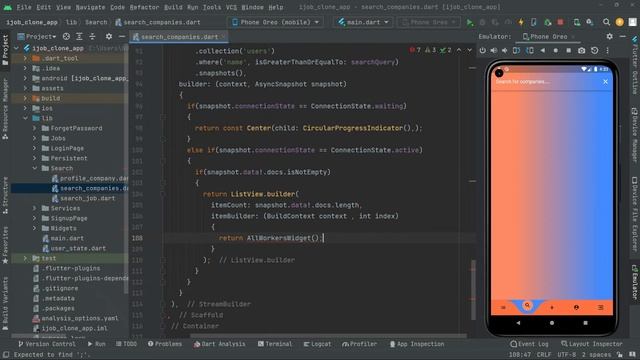Open Terminal tool window
Screen dimensions: 640x360
click(275, 344)
